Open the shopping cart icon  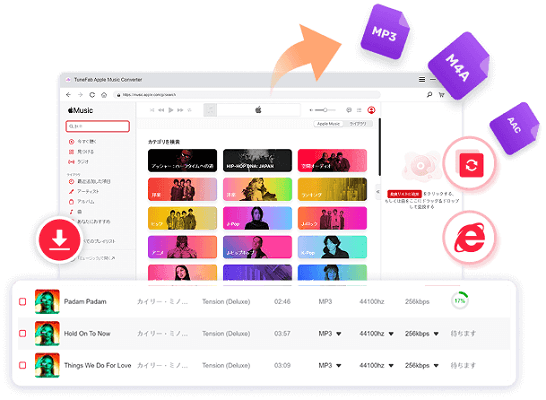pyautogui.click(x=442, y=94)
